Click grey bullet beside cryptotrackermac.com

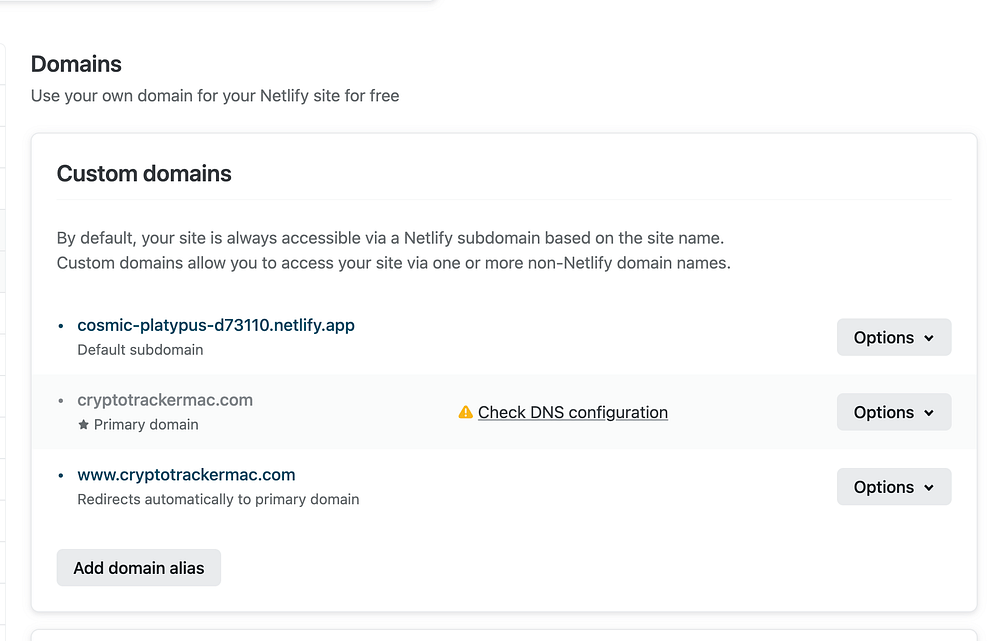click(x=62, y=401)
